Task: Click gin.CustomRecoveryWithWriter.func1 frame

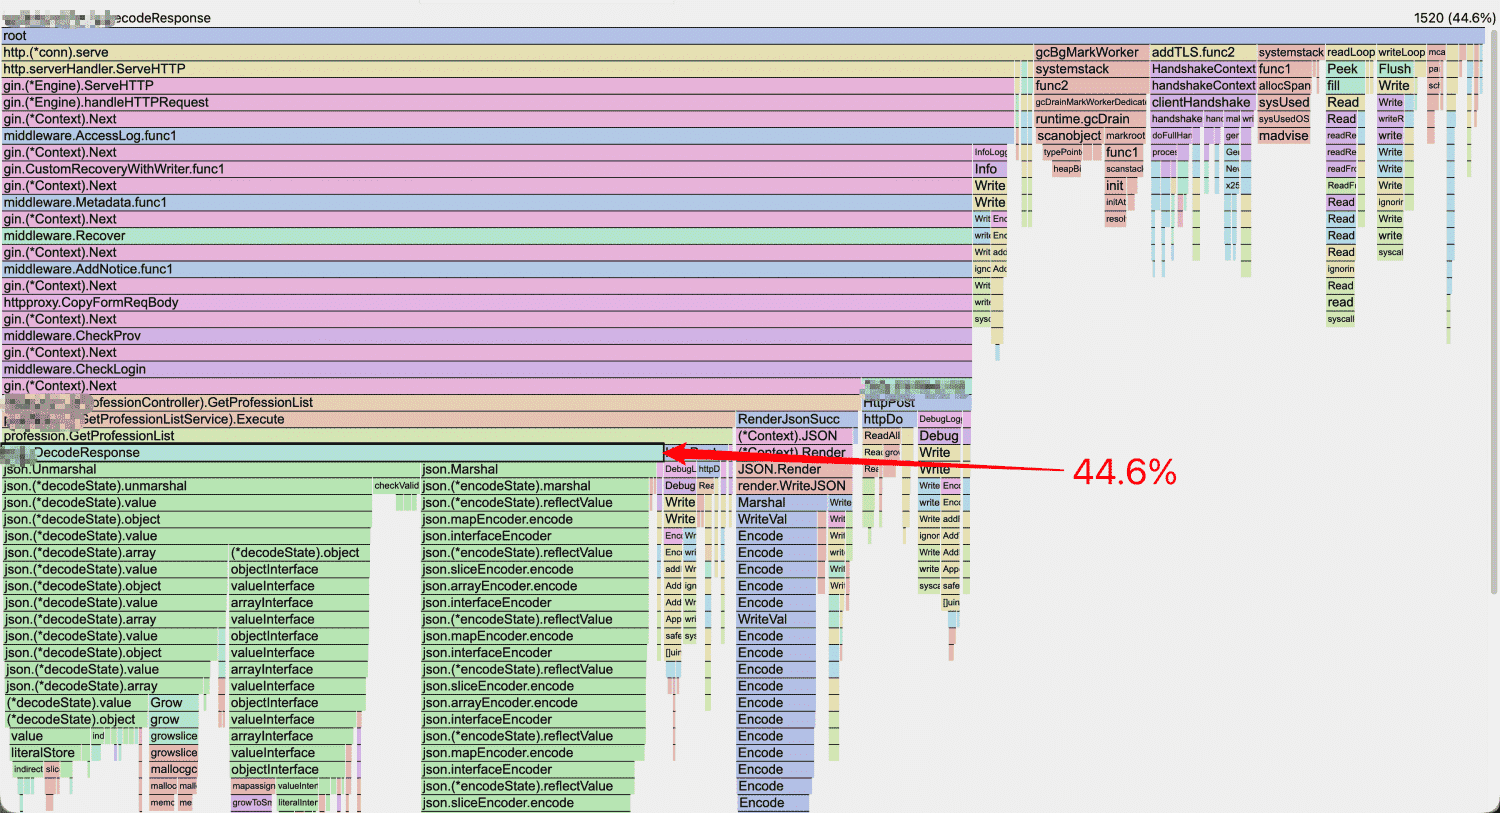Action: tap(487, 169)
